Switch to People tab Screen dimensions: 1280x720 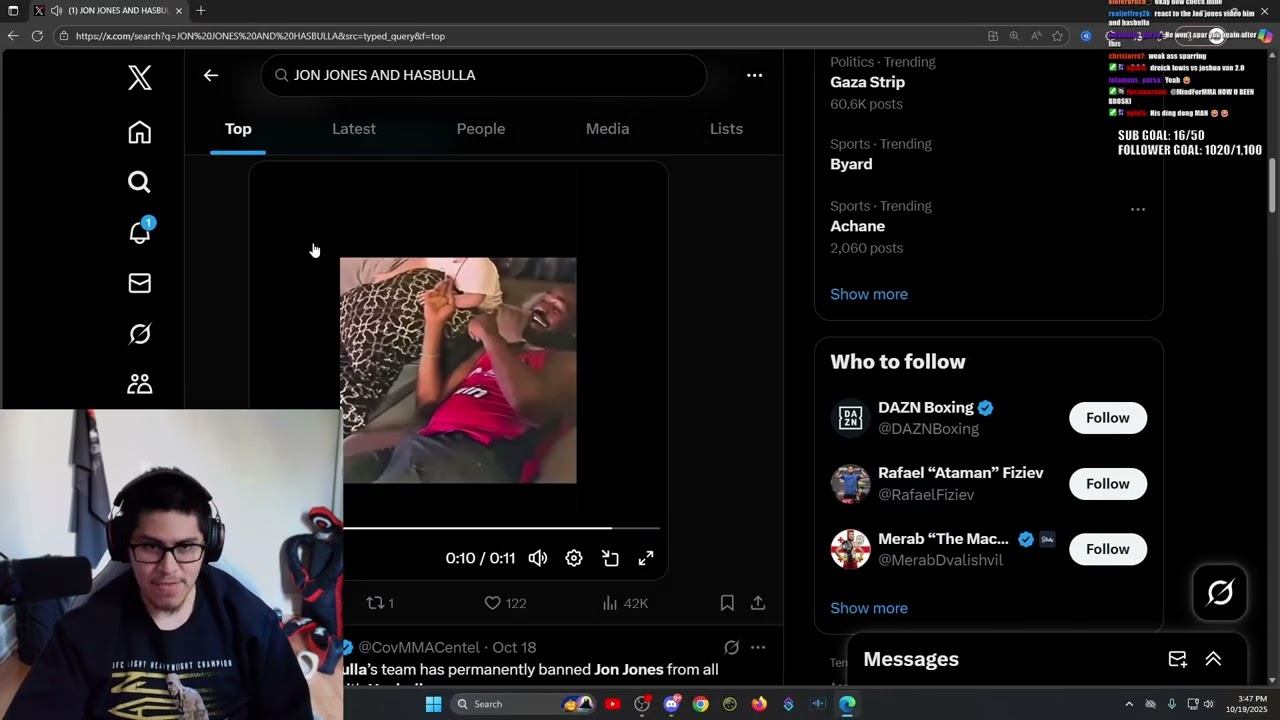pyautogui.click(x=481, y=129)
